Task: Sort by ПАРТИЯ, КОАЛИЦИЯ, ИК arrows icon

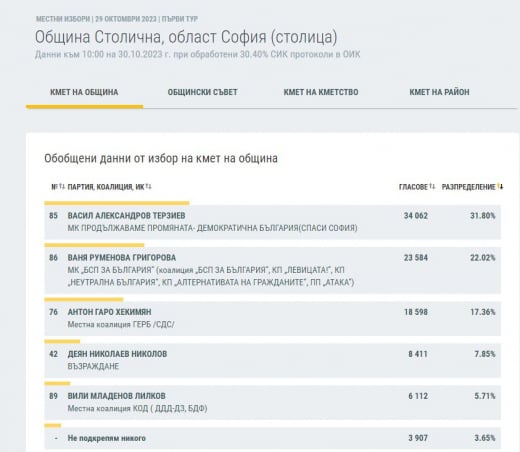Action: point(148,187)
